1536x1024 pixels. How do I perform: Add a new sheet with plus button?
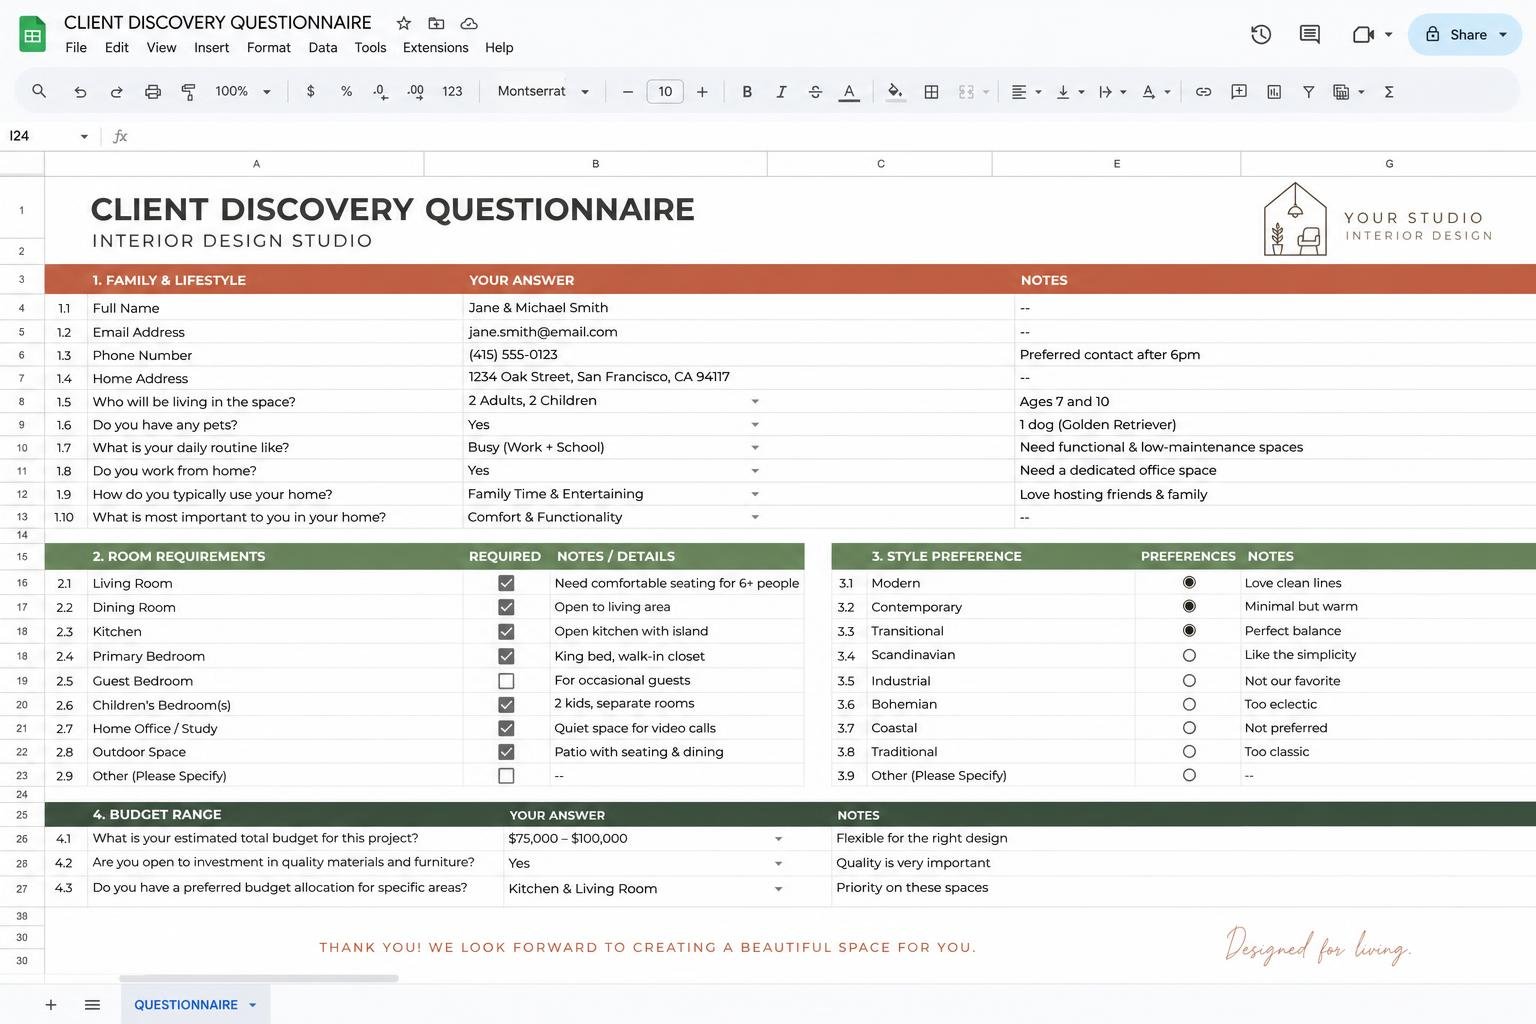pyautogui.click(x=51, y=1005)
